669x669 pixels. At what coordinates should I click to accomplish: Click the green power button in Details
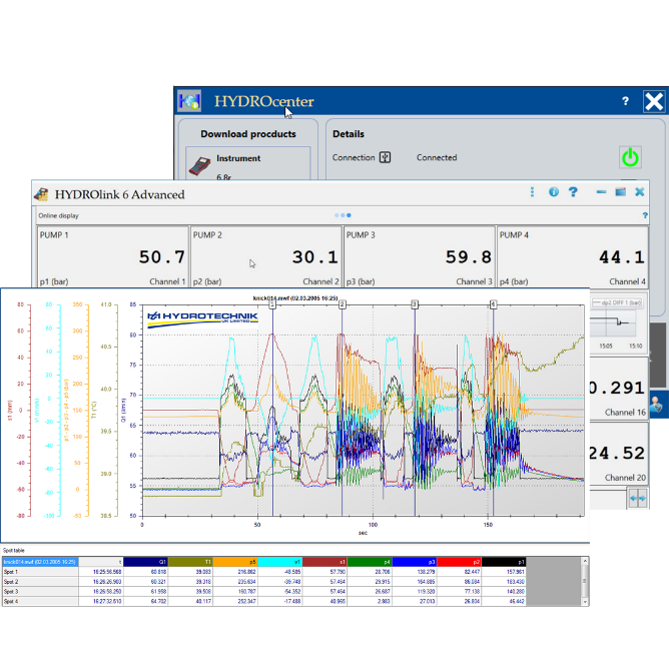coord(630,157)
